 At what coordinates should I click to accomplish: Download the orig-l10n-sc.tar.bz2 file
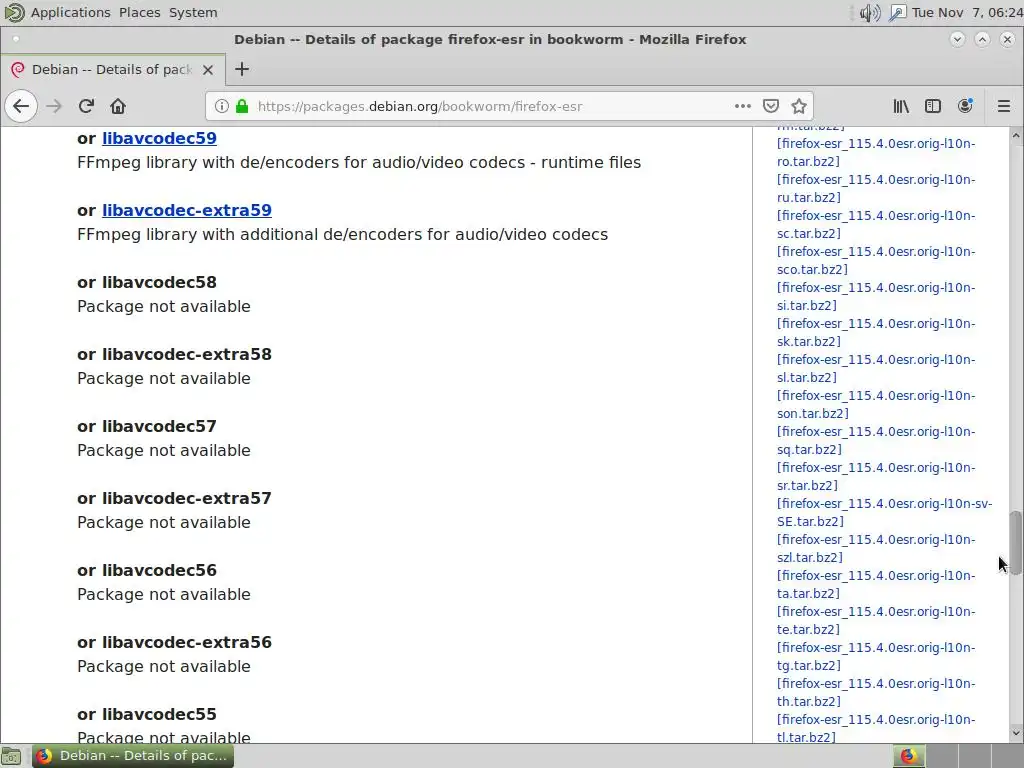click(x=876, y=224)
